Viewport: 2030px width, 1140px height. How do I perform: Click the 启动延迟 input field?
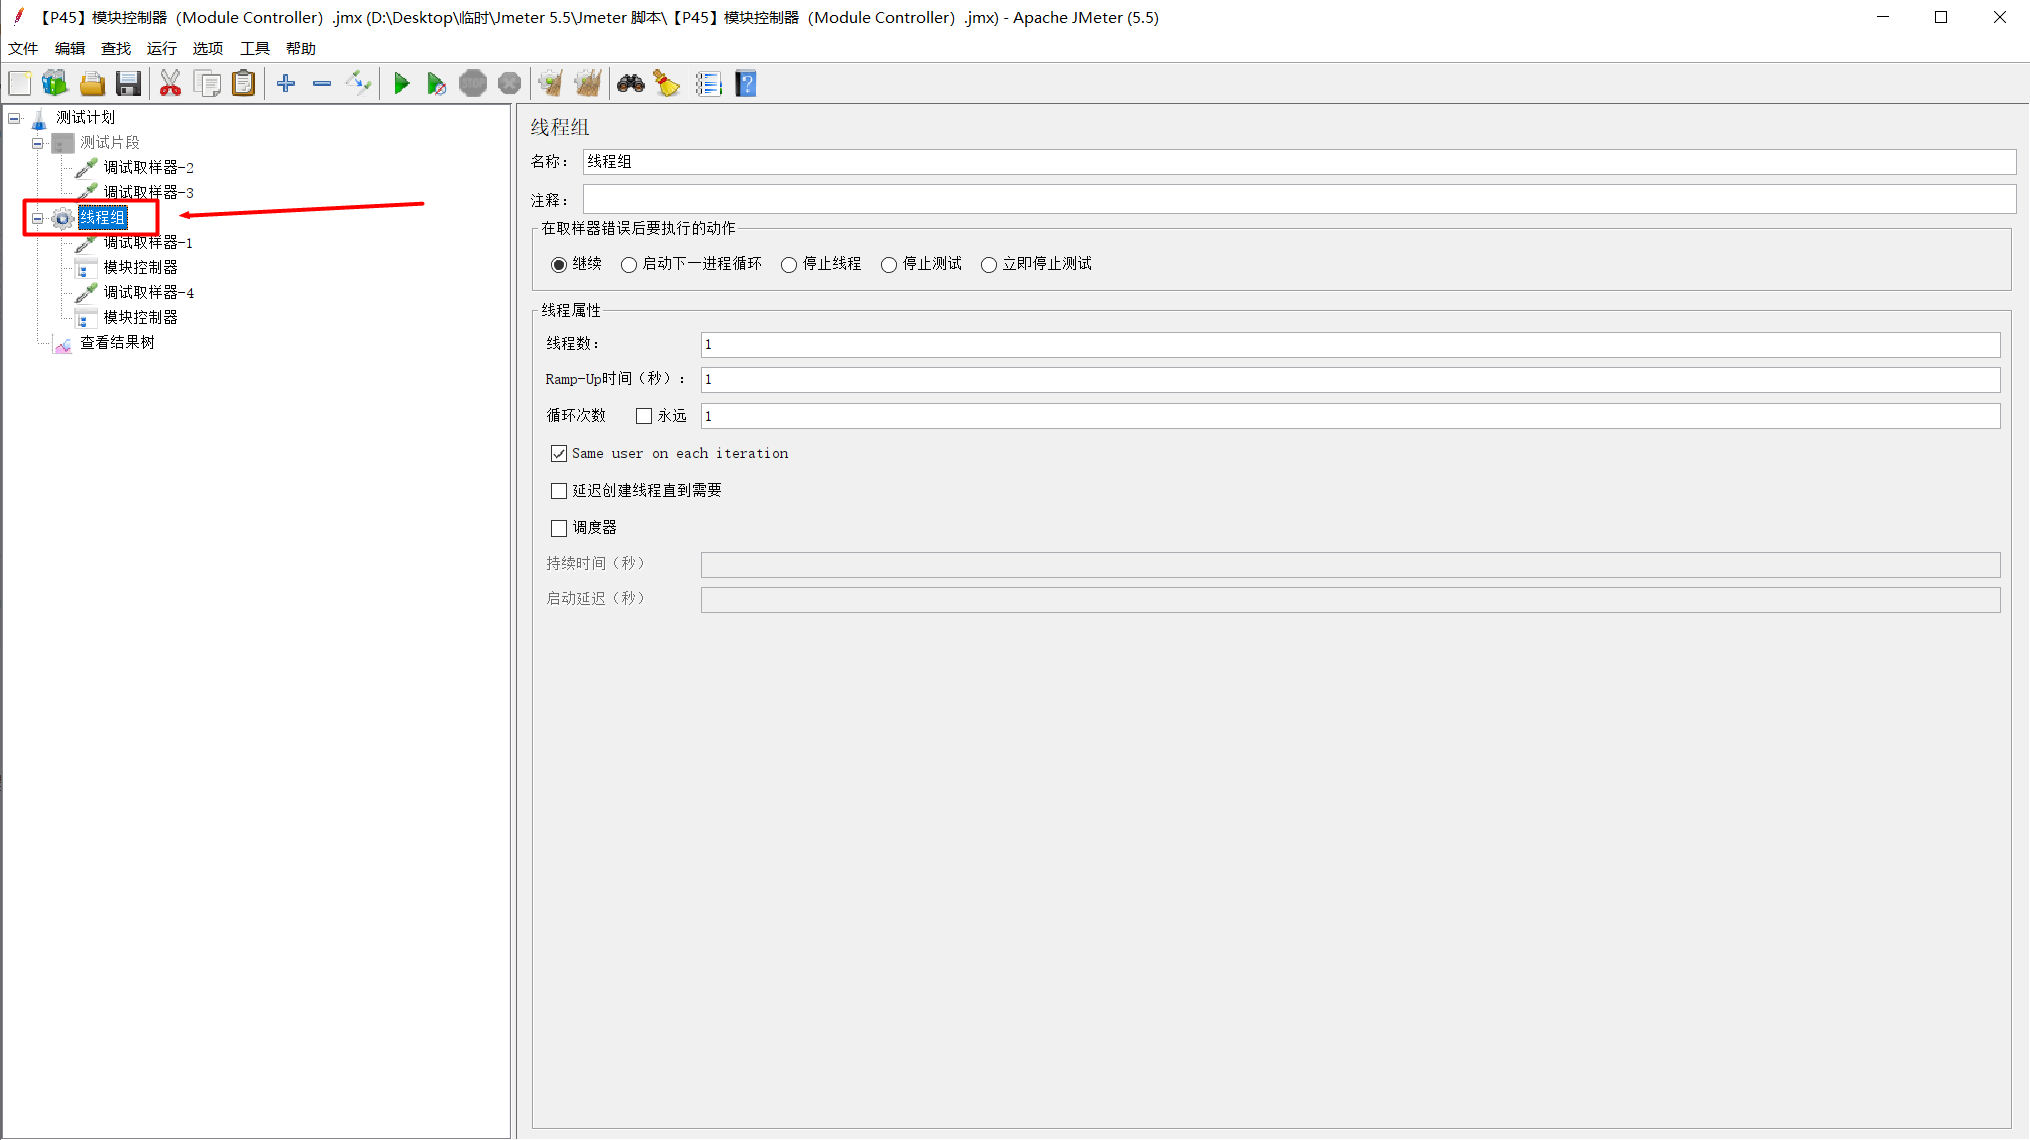1350,600
